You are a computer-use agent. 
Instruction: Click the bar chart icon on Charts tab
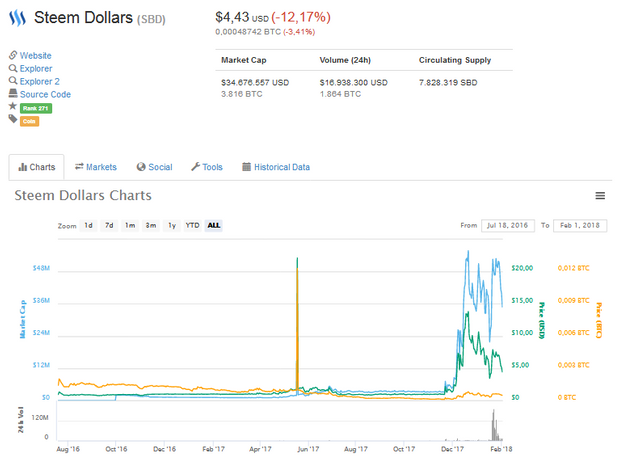23,167
